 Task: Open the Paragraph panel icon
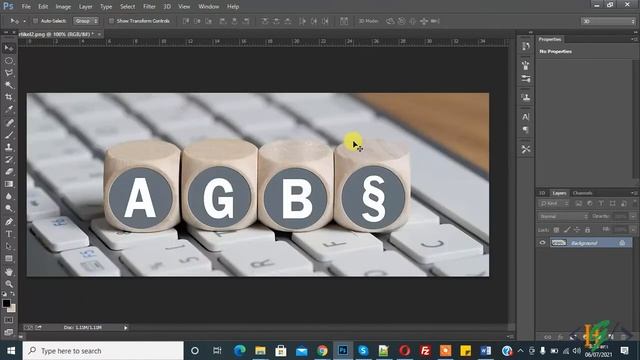(526, 130)
